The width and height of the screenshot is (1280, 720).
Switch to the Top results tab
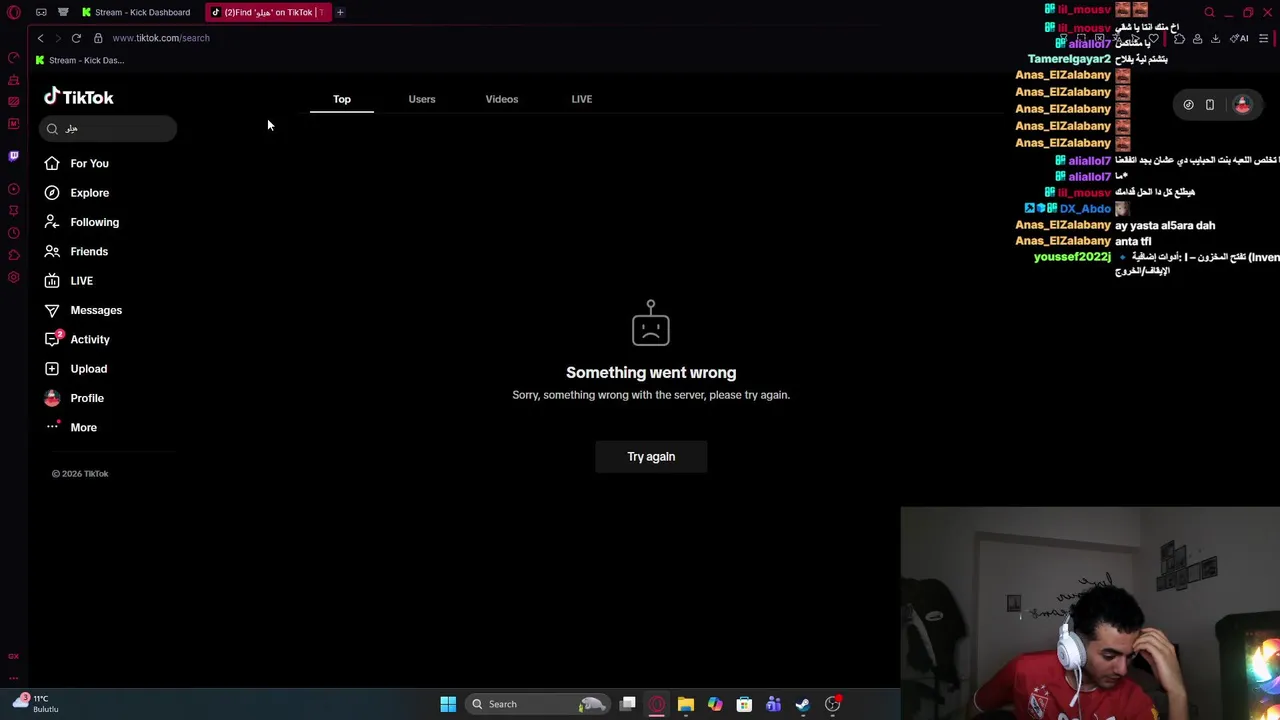click(342, 99)
